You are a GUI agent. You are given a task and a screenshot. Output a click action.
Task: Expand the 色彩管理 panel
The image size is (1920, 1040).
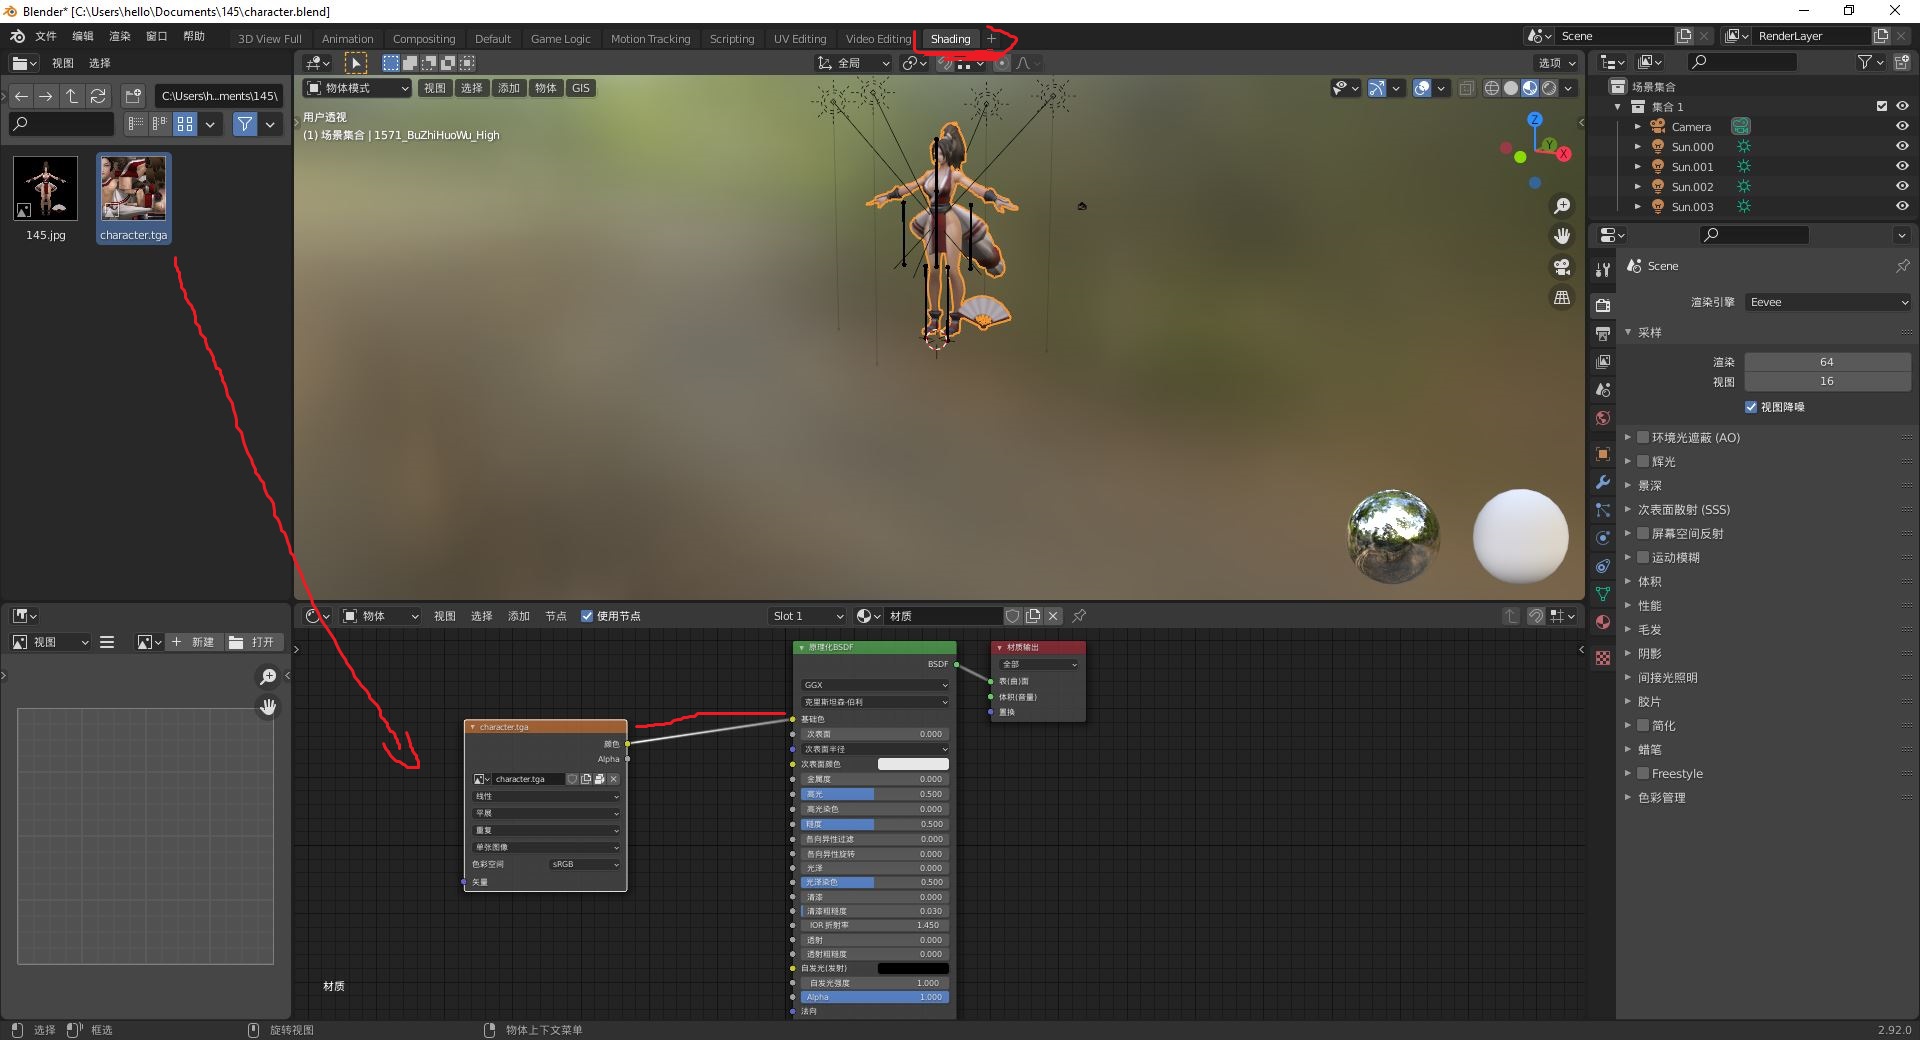[1662, 798]
